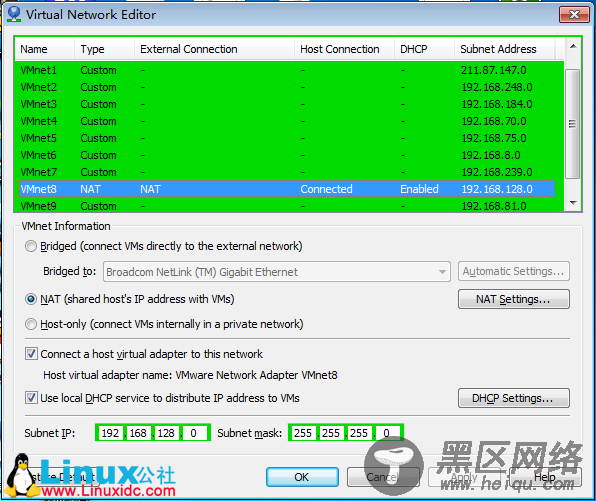596x501 pixels.
Task: Click Subnet IP third octet field 128
Action: 166,433
